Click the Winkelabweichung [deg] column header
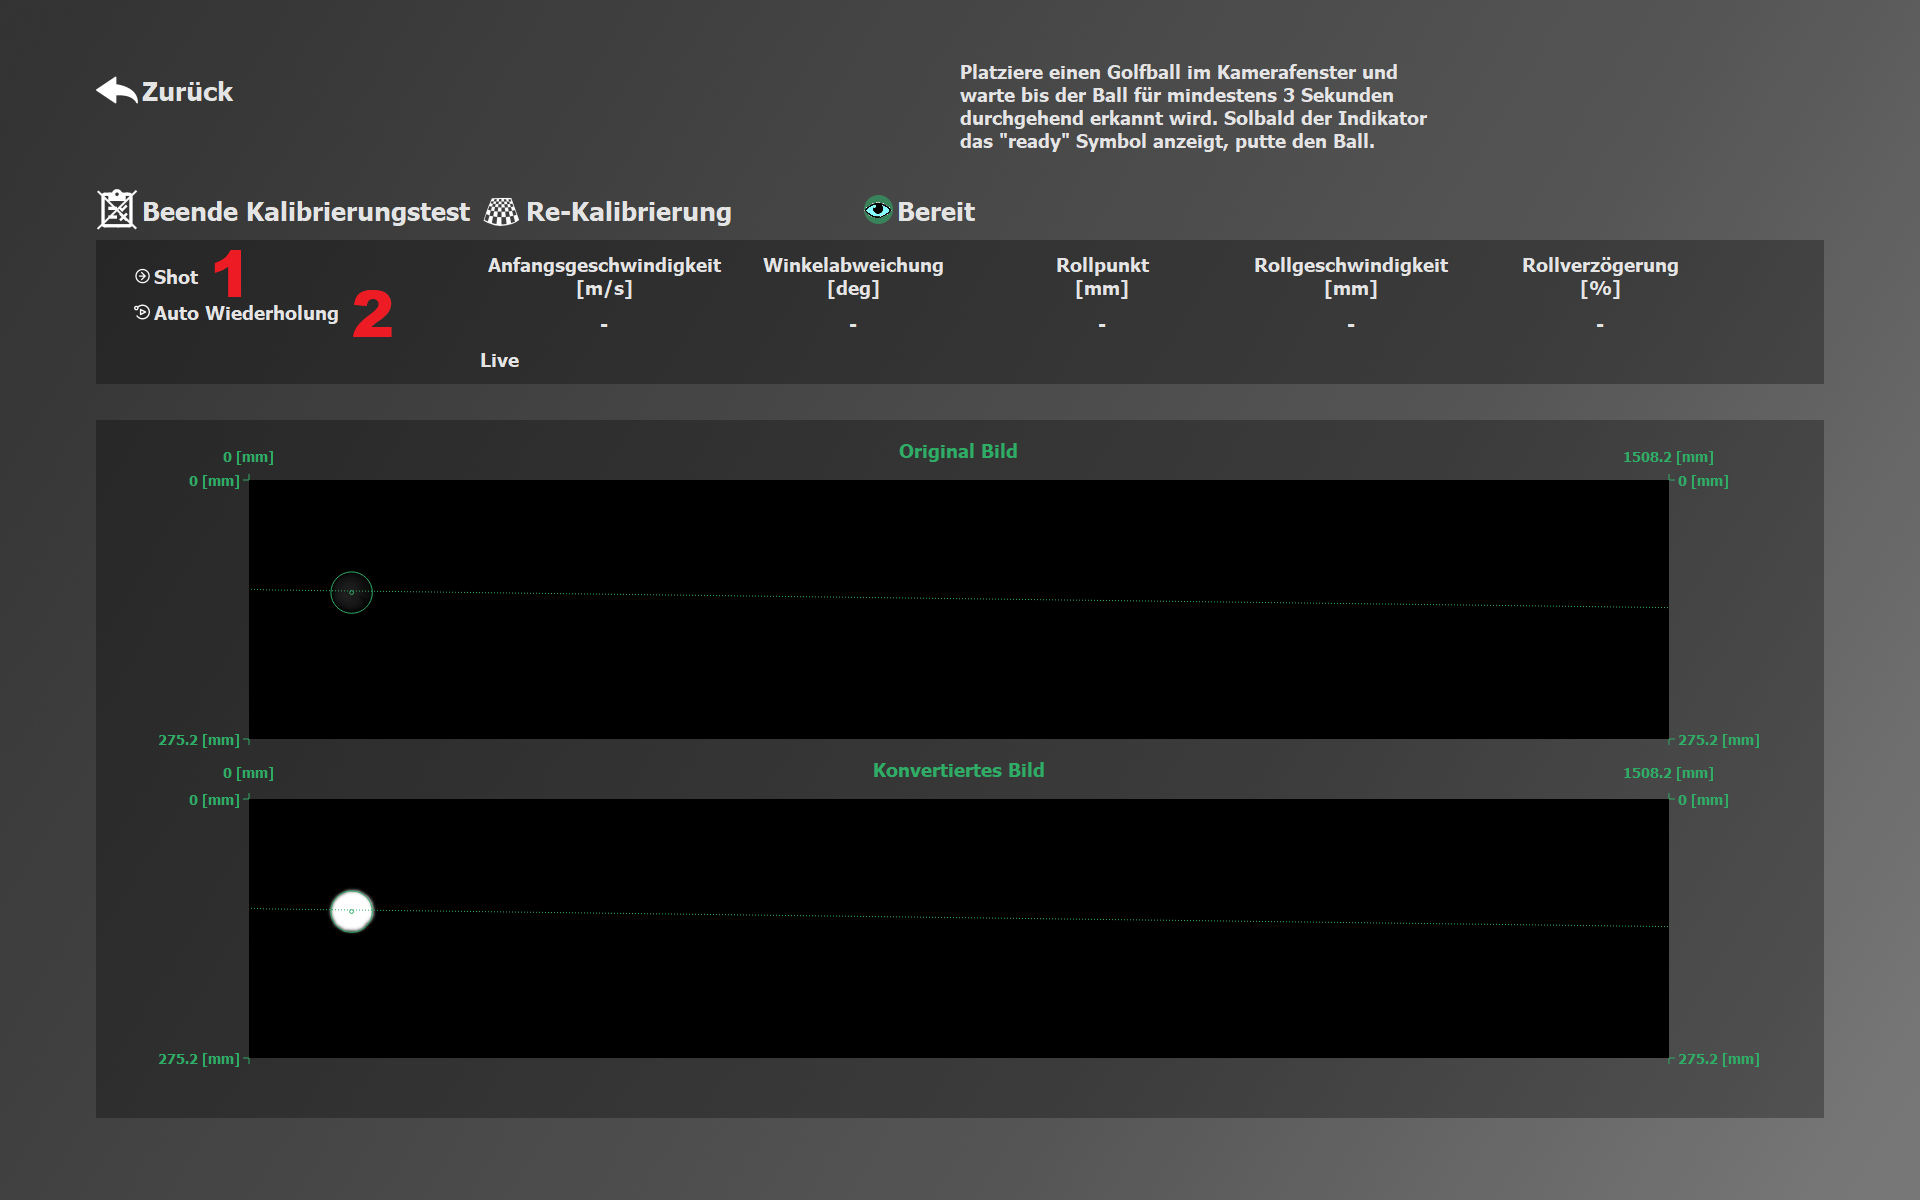The image size is (1920, 1200). coord(853,277)
